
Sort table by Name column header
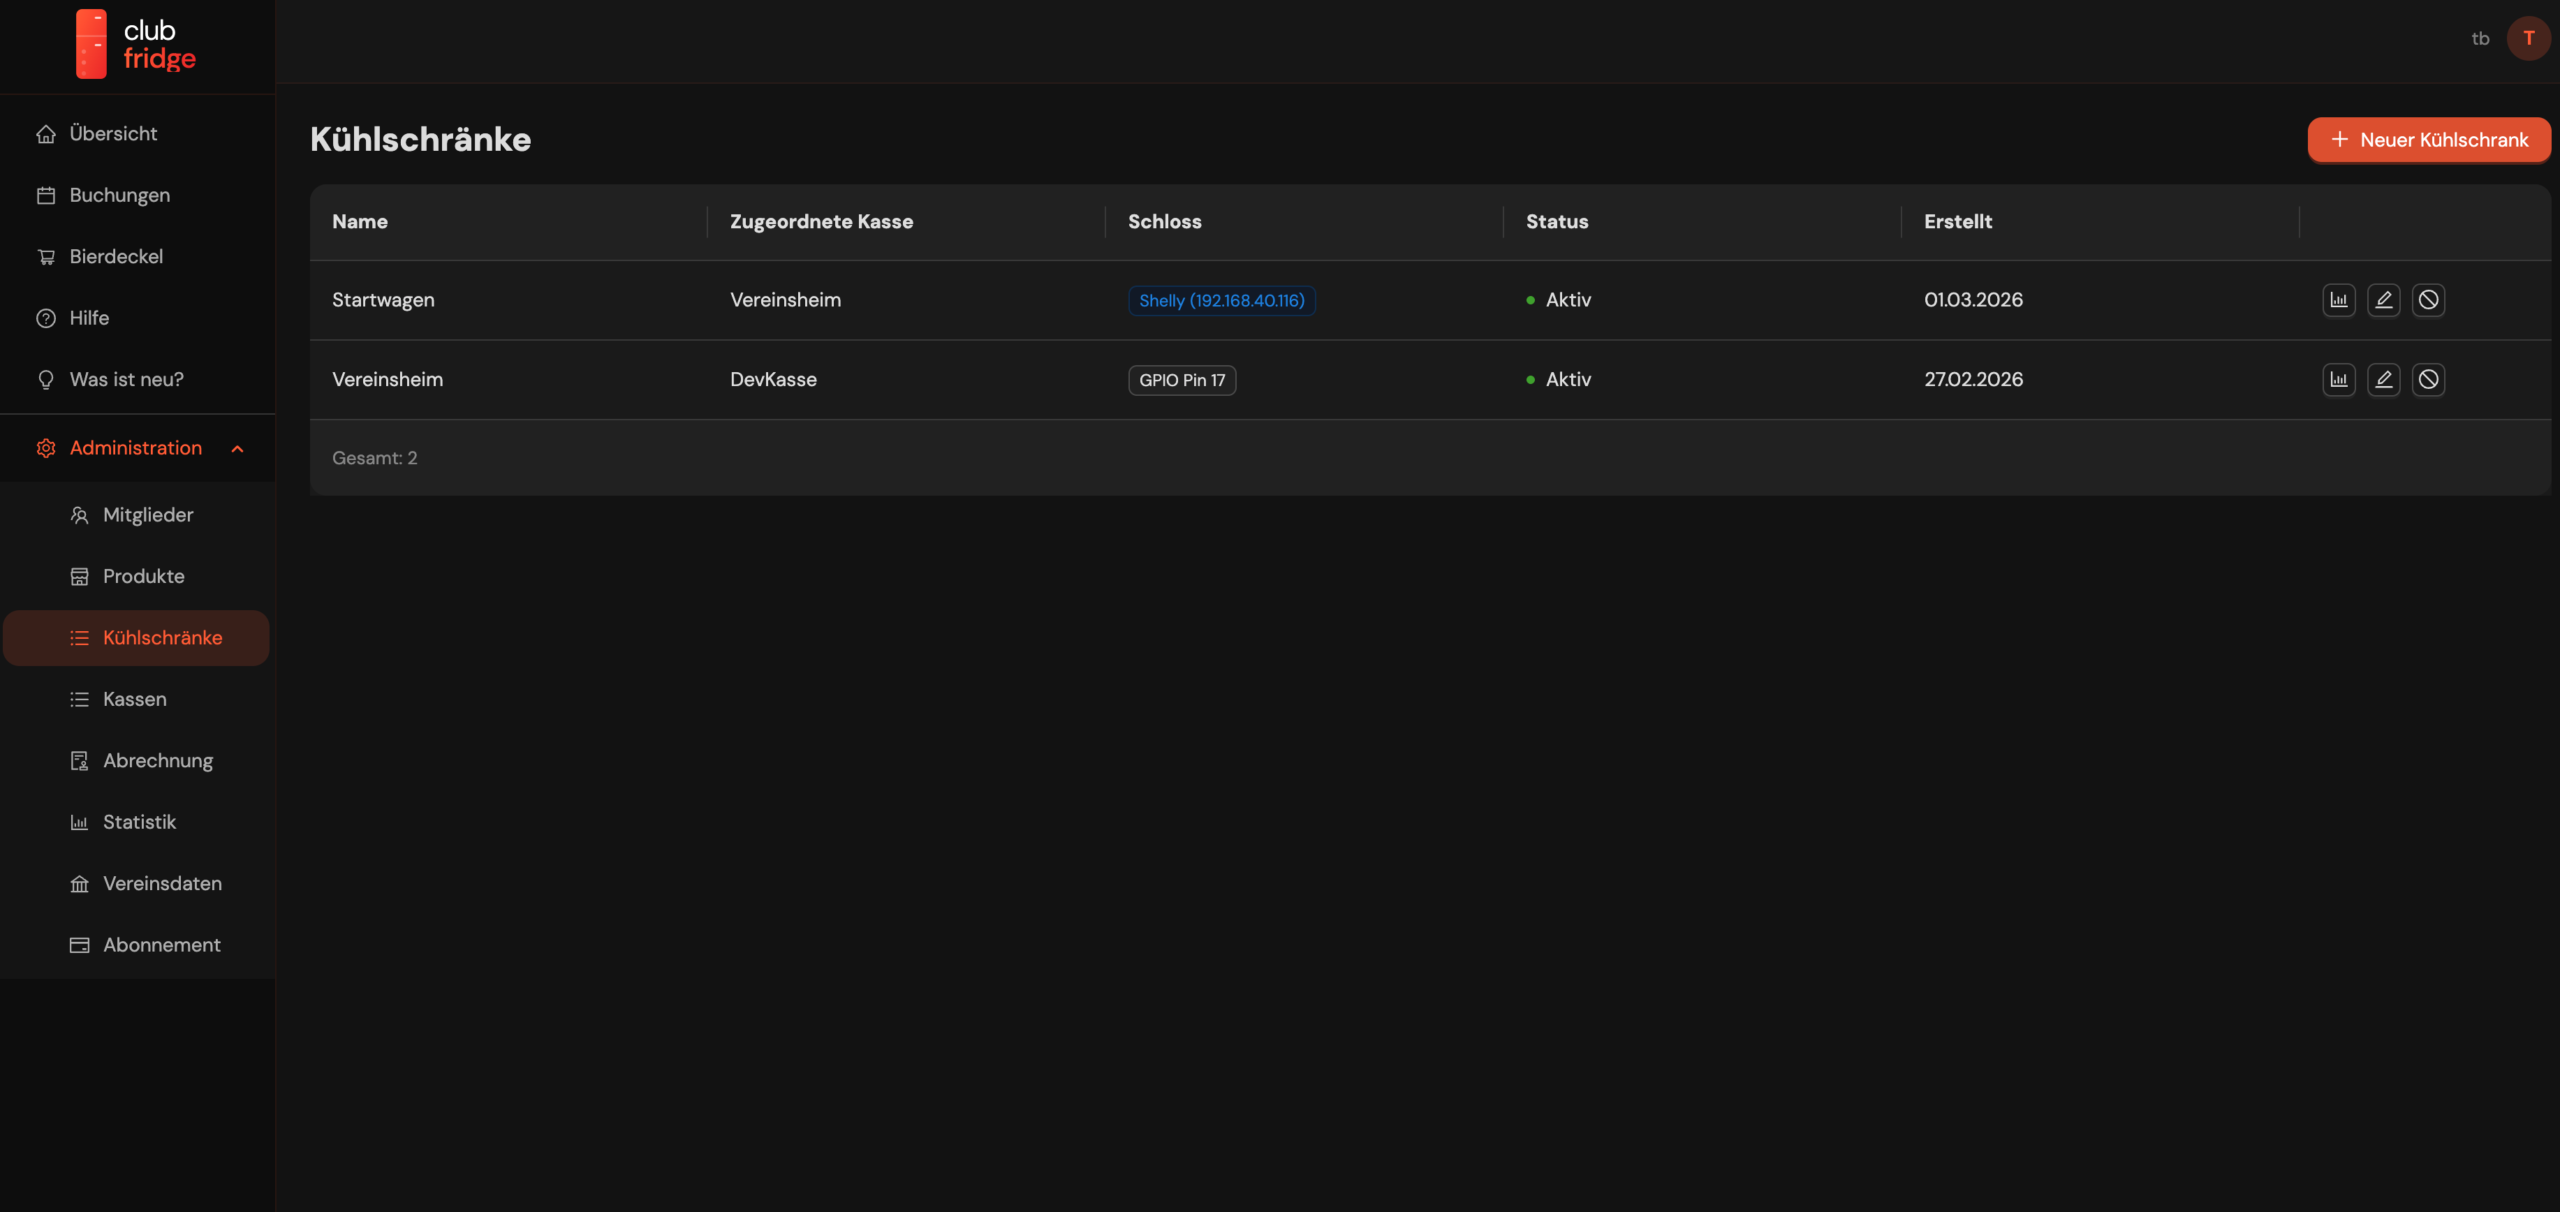(360, 222)
